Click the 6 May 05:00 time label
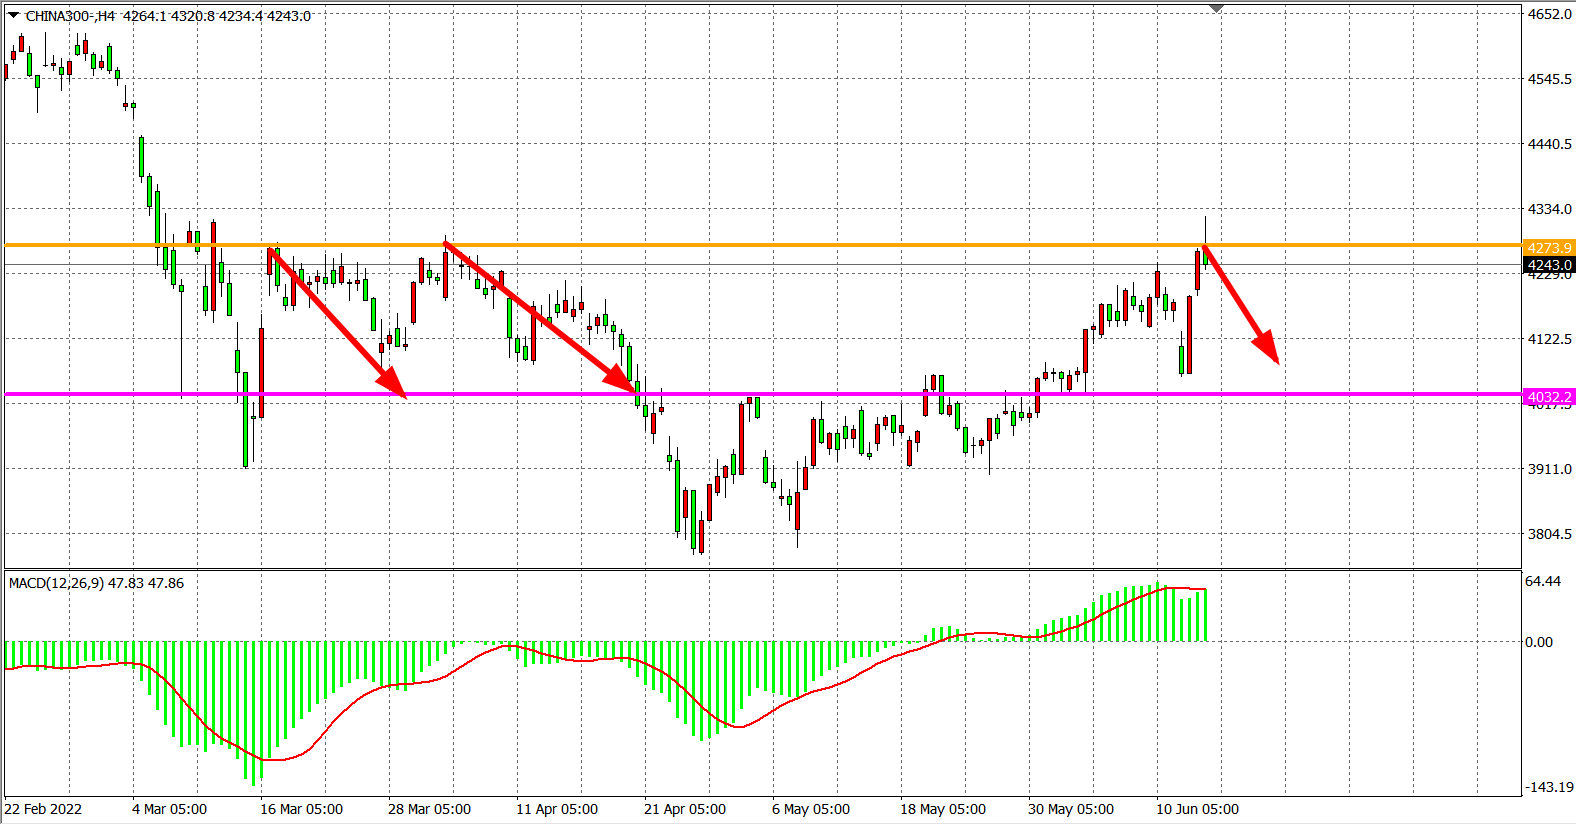 [x=811, y=809]
